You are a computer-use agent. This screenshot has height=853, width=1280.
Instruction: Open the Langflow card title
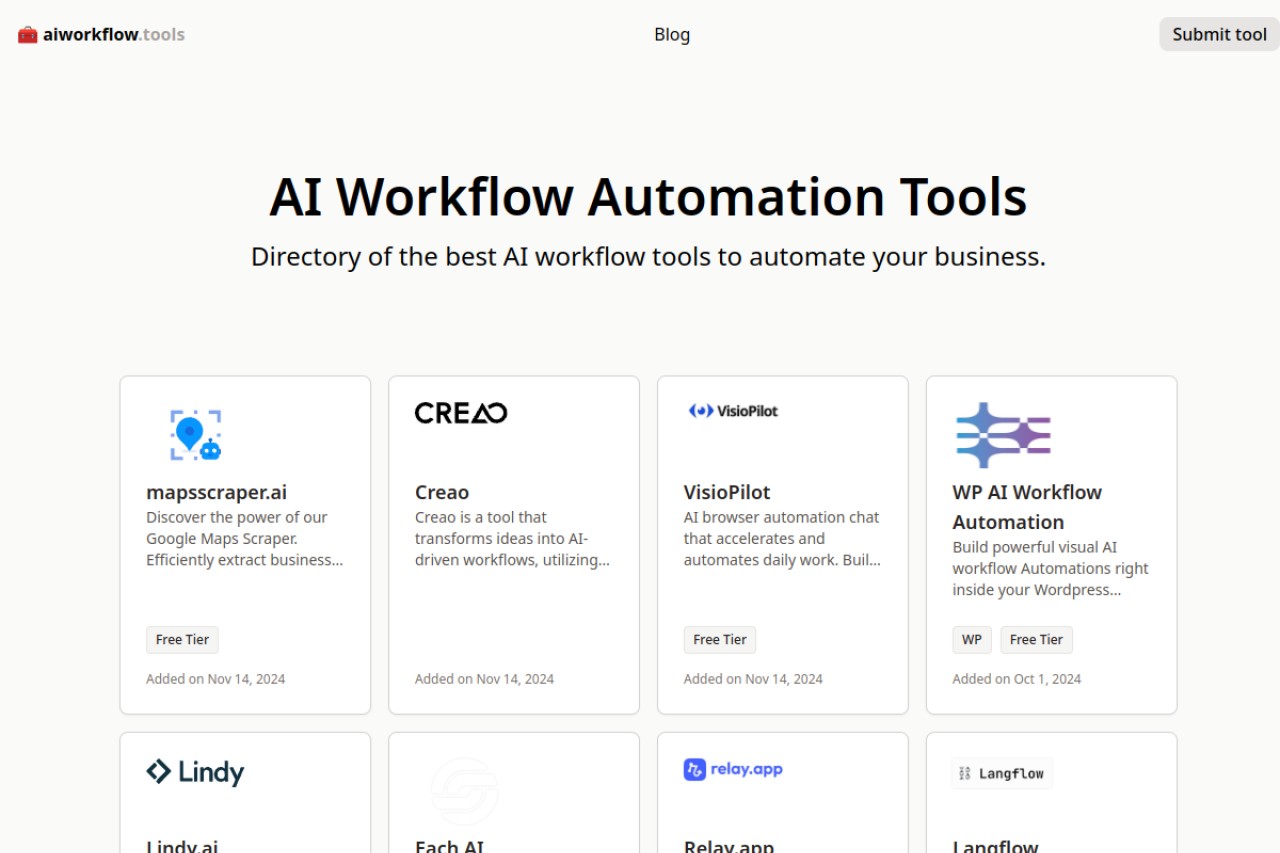(x=995, y=846)
